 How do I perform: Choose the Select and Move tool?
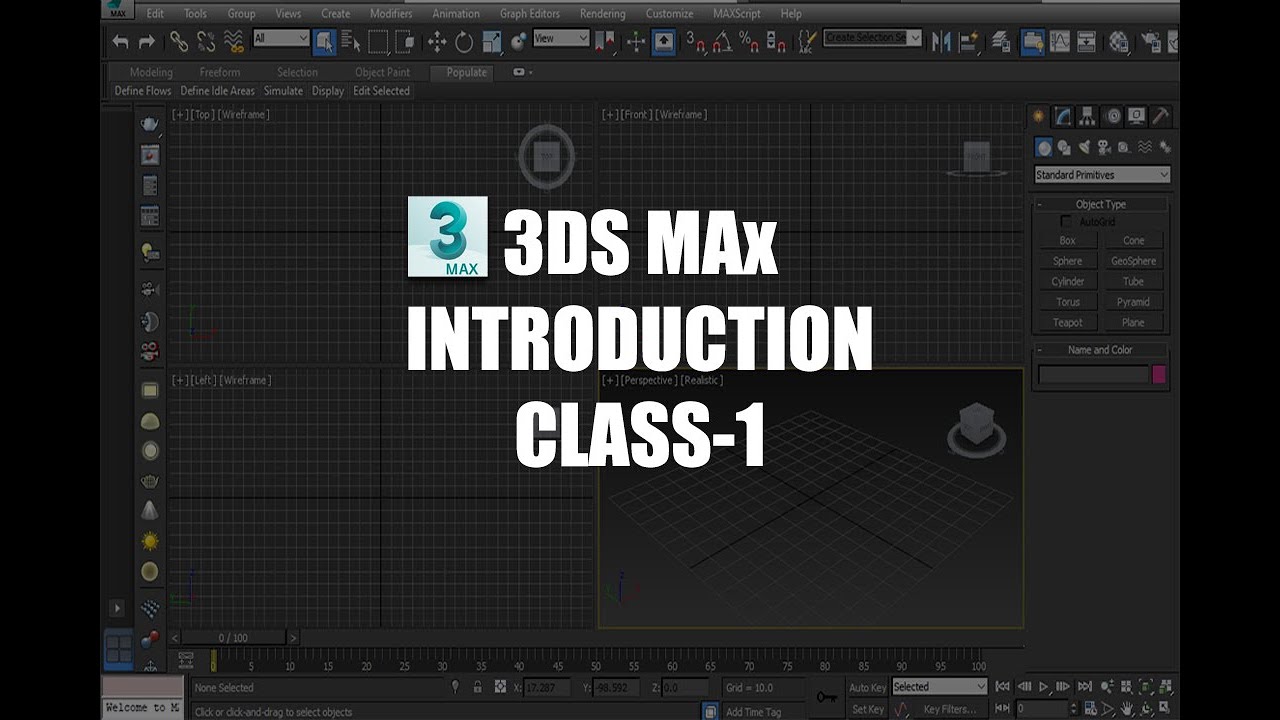coord(437,41)
